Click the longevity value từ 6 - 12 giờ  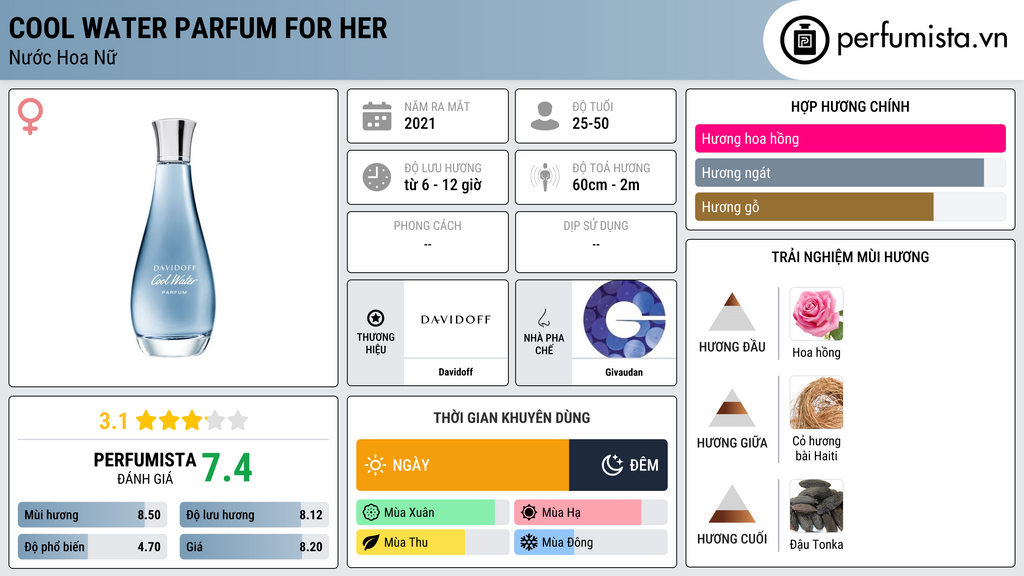coord(443,185)
